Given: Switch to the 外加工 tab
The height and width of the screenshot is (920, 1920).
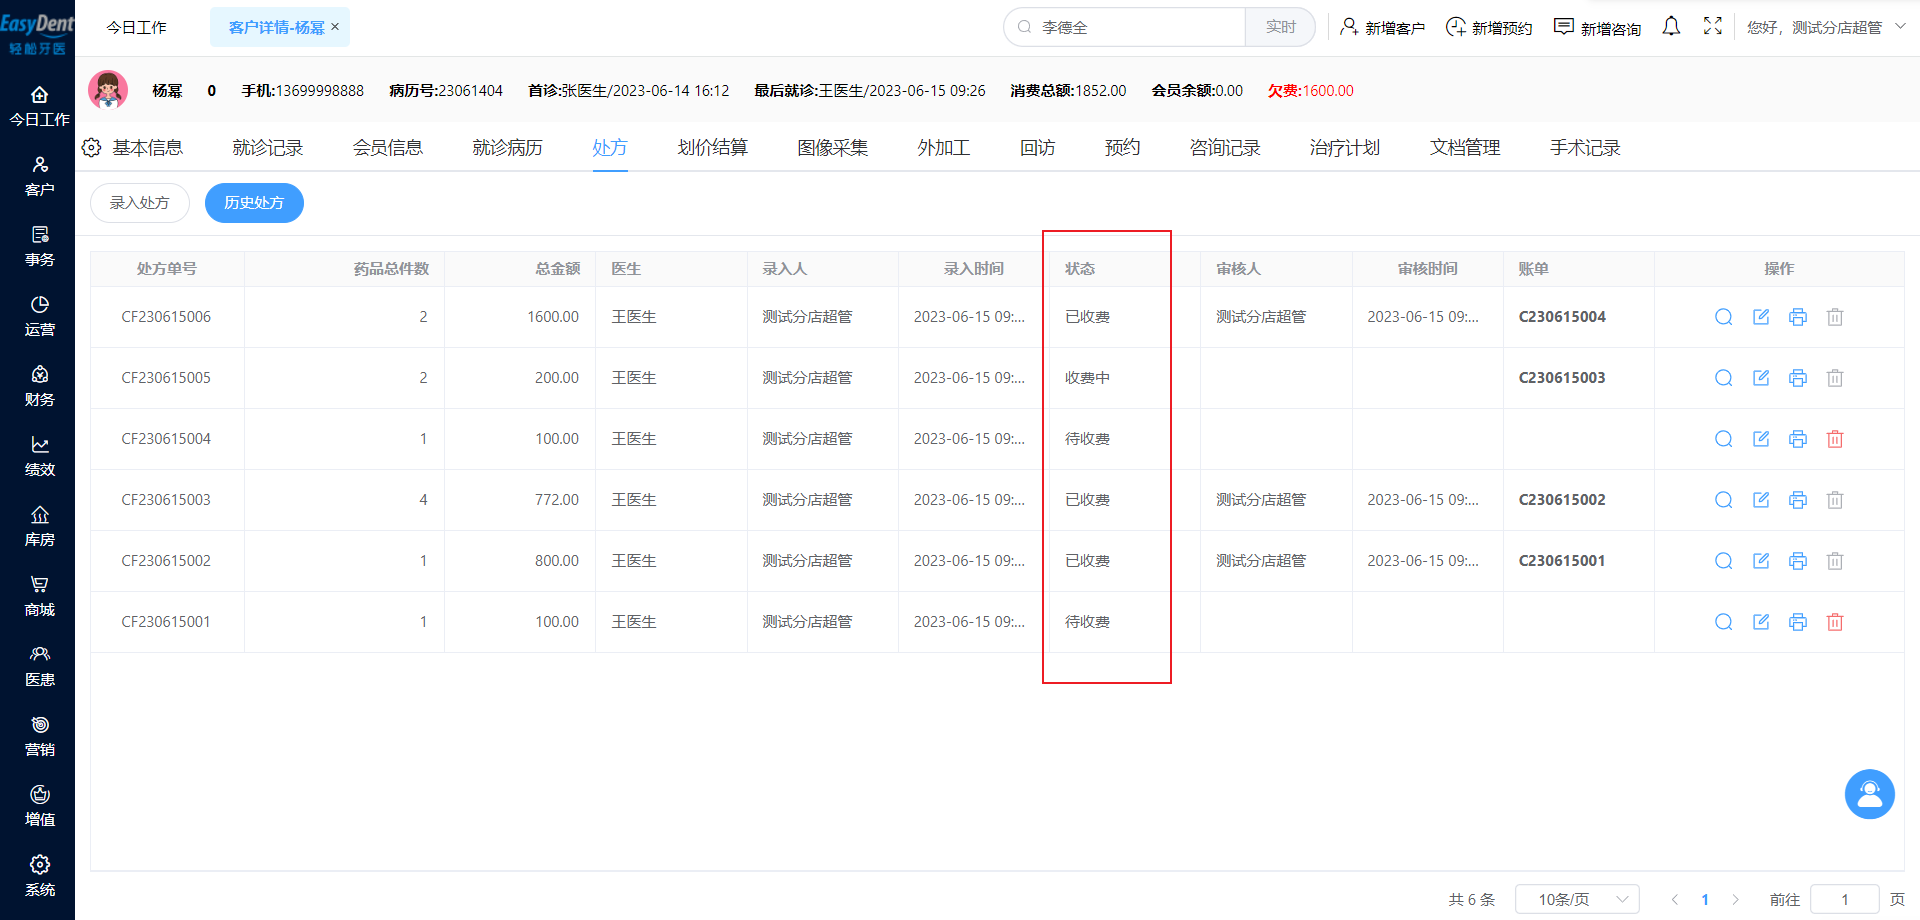Looking at the screenshot, I should 943,148.
